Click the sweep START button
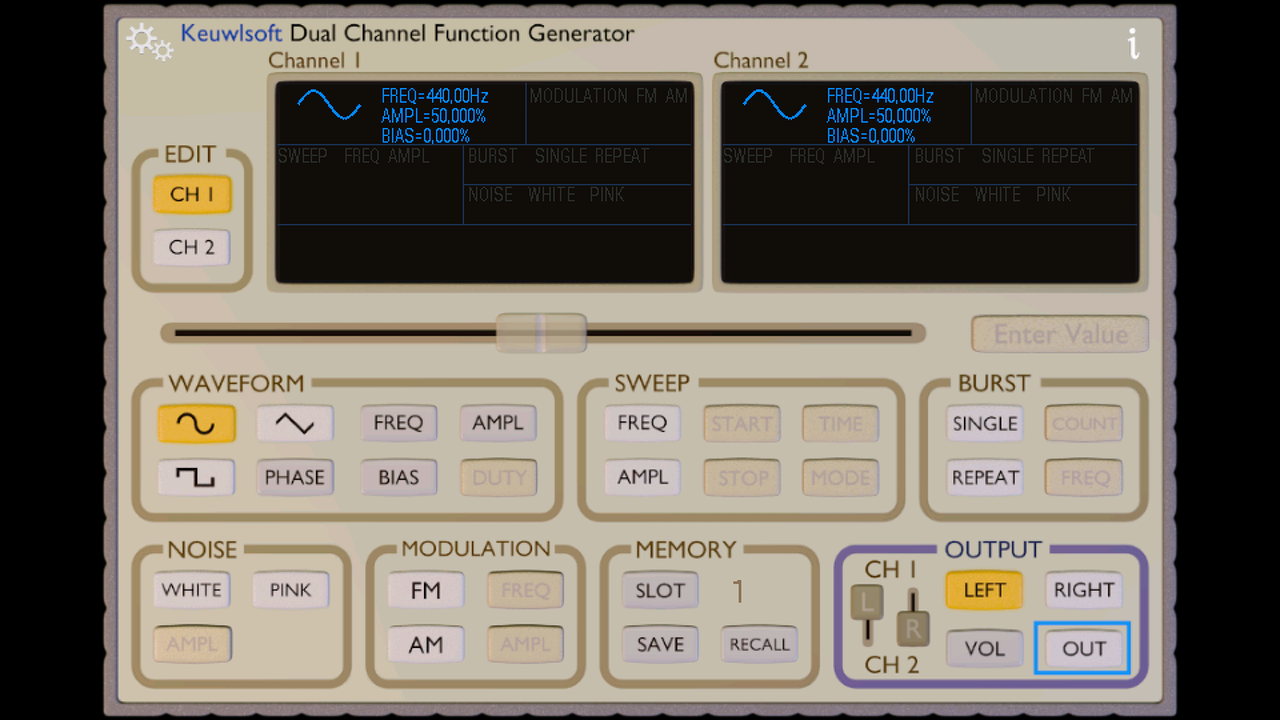The image size is (1280, 720). tap(742, 424)
